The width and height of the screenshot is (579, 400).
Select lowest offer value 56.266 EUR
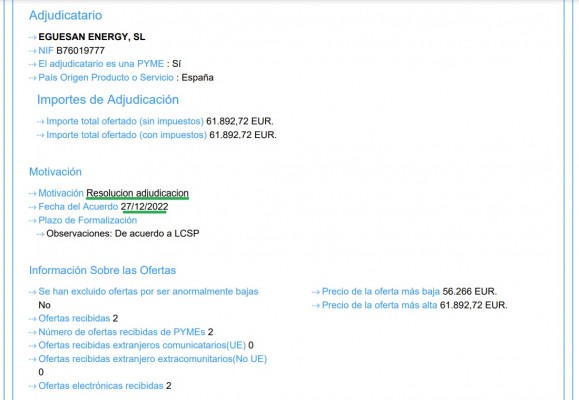[x=470, y=292]
